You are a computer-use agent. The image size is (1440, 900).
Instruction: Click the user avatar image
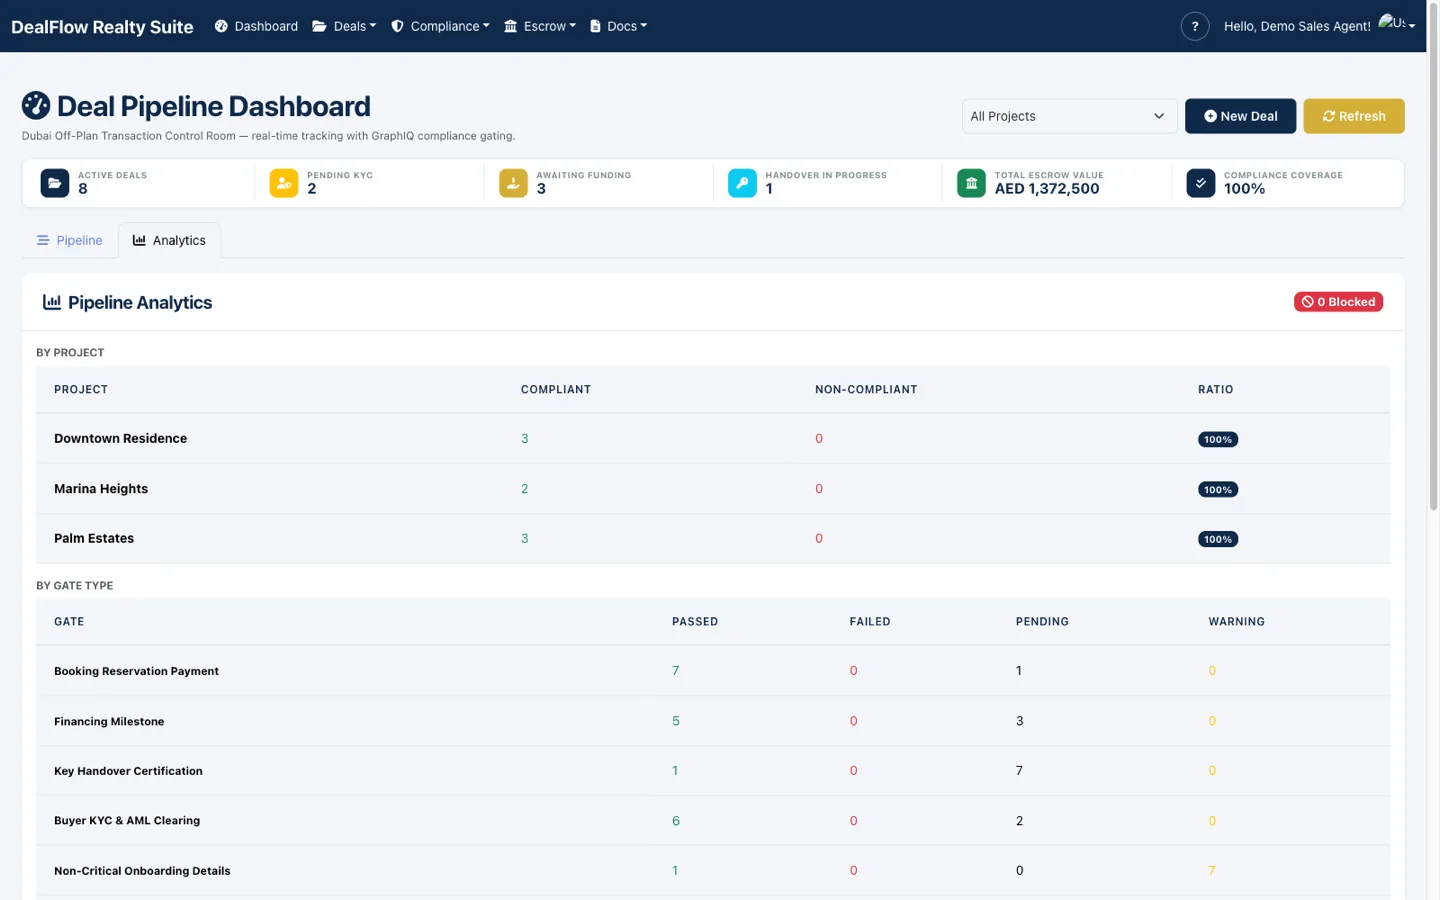pos(1391,22)
